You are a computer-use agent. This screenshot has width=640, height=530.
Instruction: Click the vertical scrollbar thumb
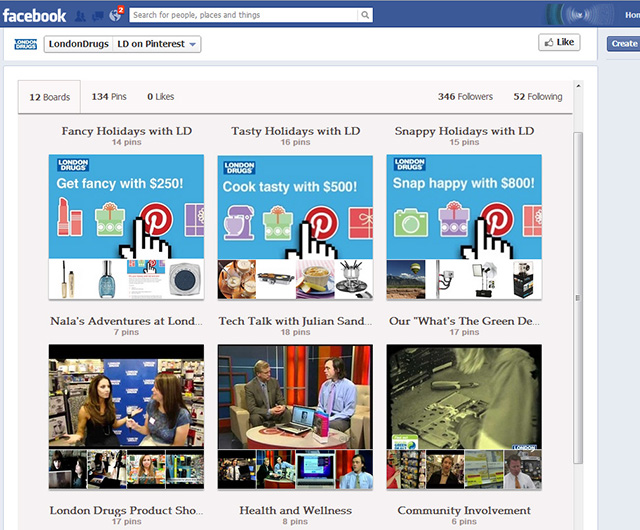click(x=578, y=297)
